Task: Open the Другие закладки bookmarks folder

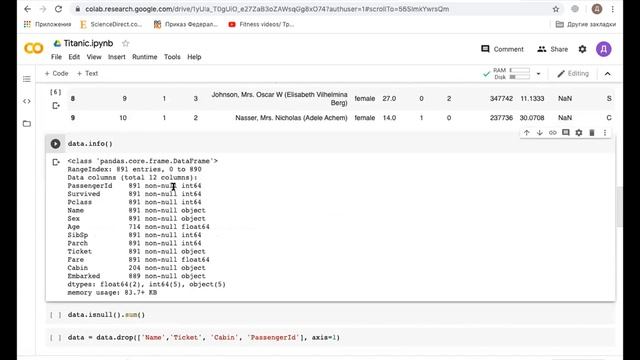Action: (586, 24)
